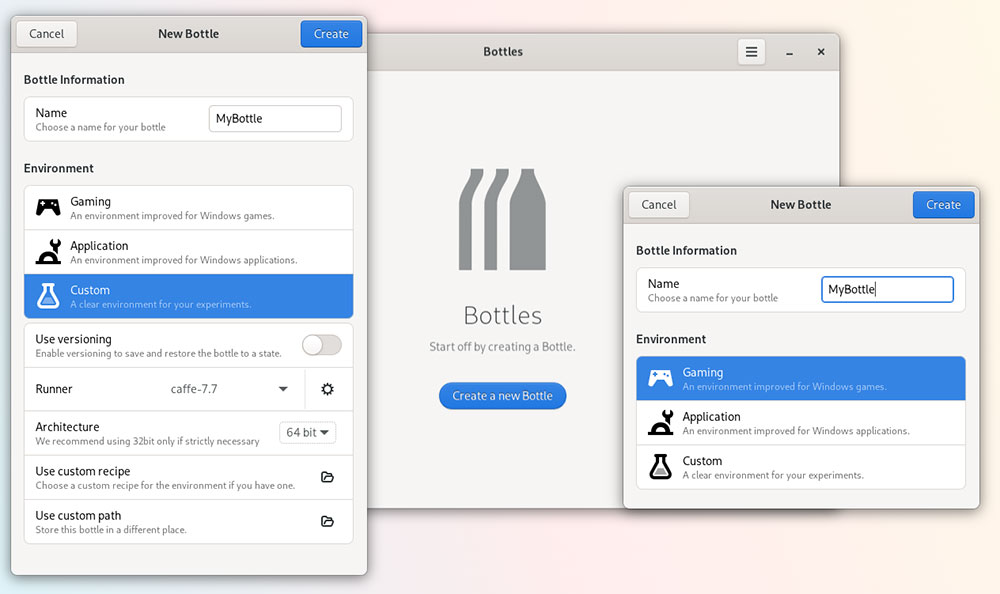The width and height of the screenshot is (1000, 594).
Task: Click Create in the right New Bottle dialog
Action: click(943, 205)
